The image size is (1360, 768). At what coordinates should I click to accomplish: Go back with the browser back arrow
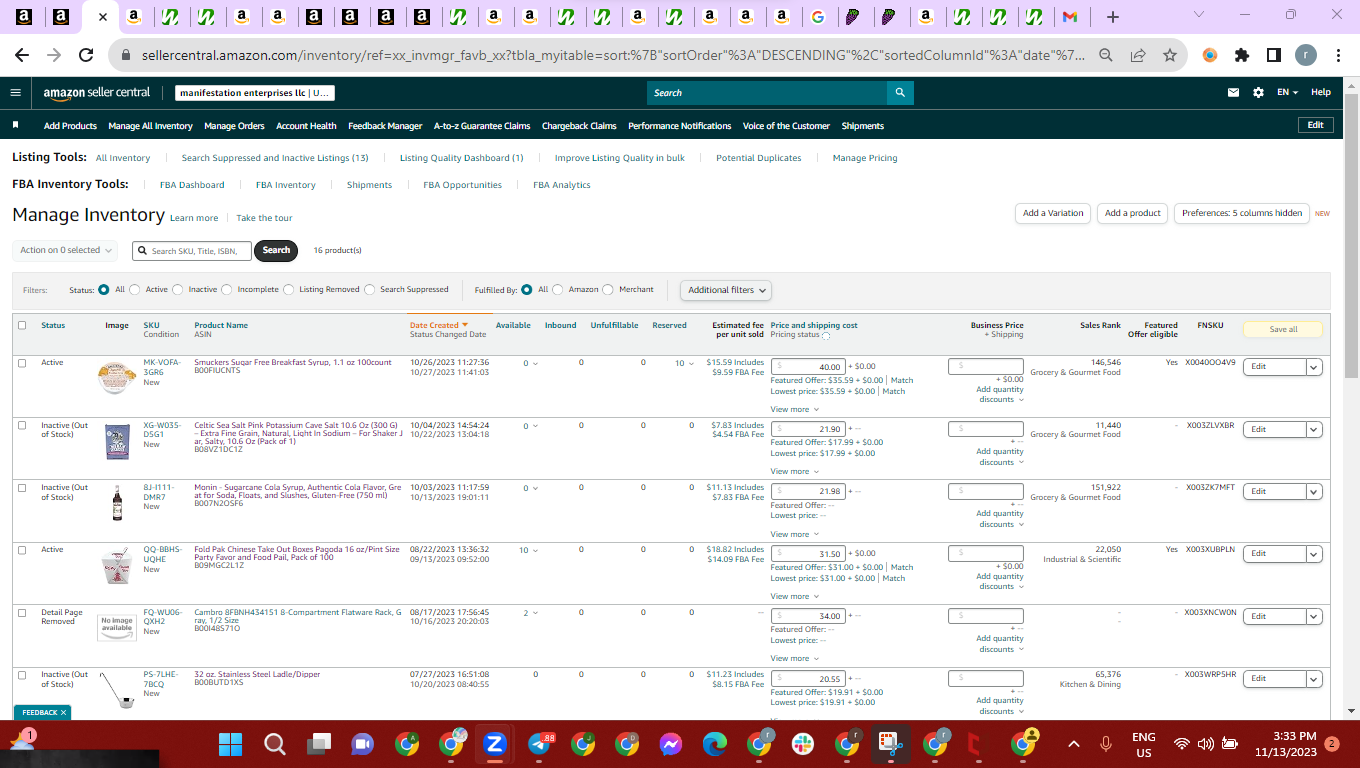[22, 56]
